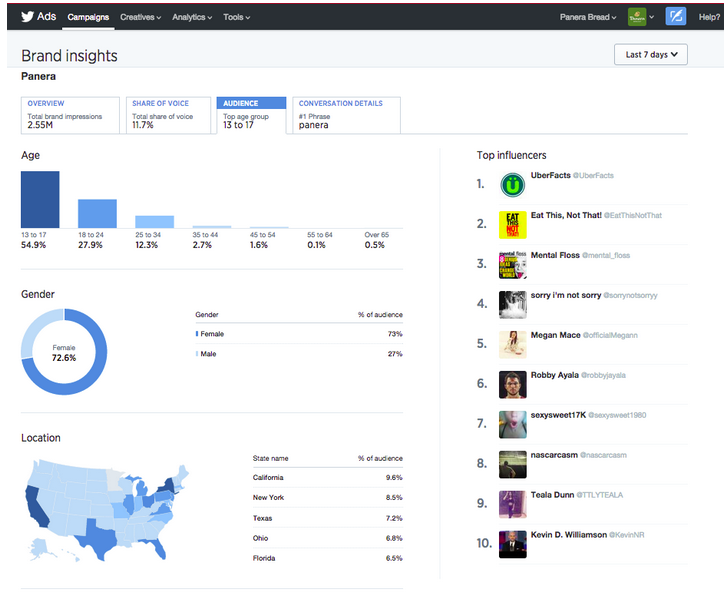This screenshot has width=724, height=609.
Task: Open Megan Mace influencer profile link
Action: (556, 336)
